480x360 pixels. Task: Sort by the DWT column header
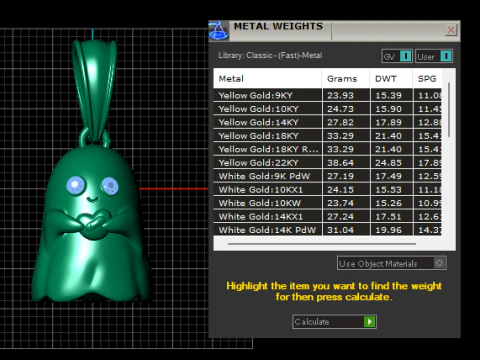391,79
